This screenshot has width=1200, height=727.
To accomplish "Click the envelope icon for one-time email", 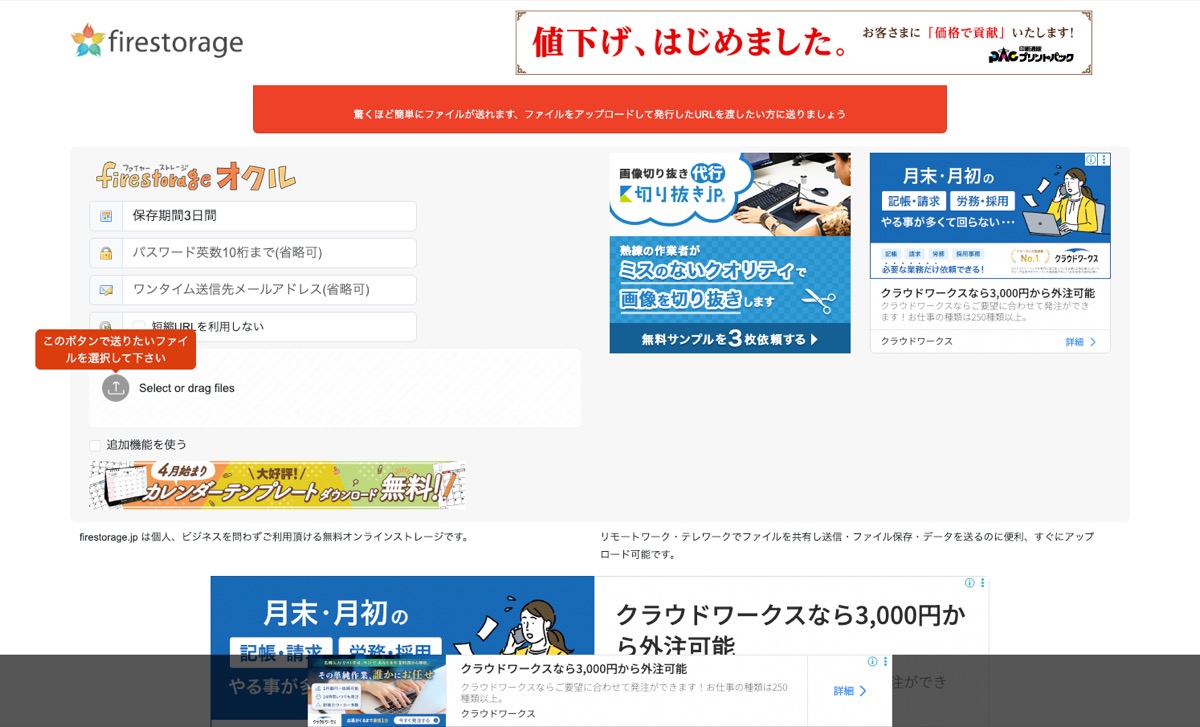I will 108,289.
